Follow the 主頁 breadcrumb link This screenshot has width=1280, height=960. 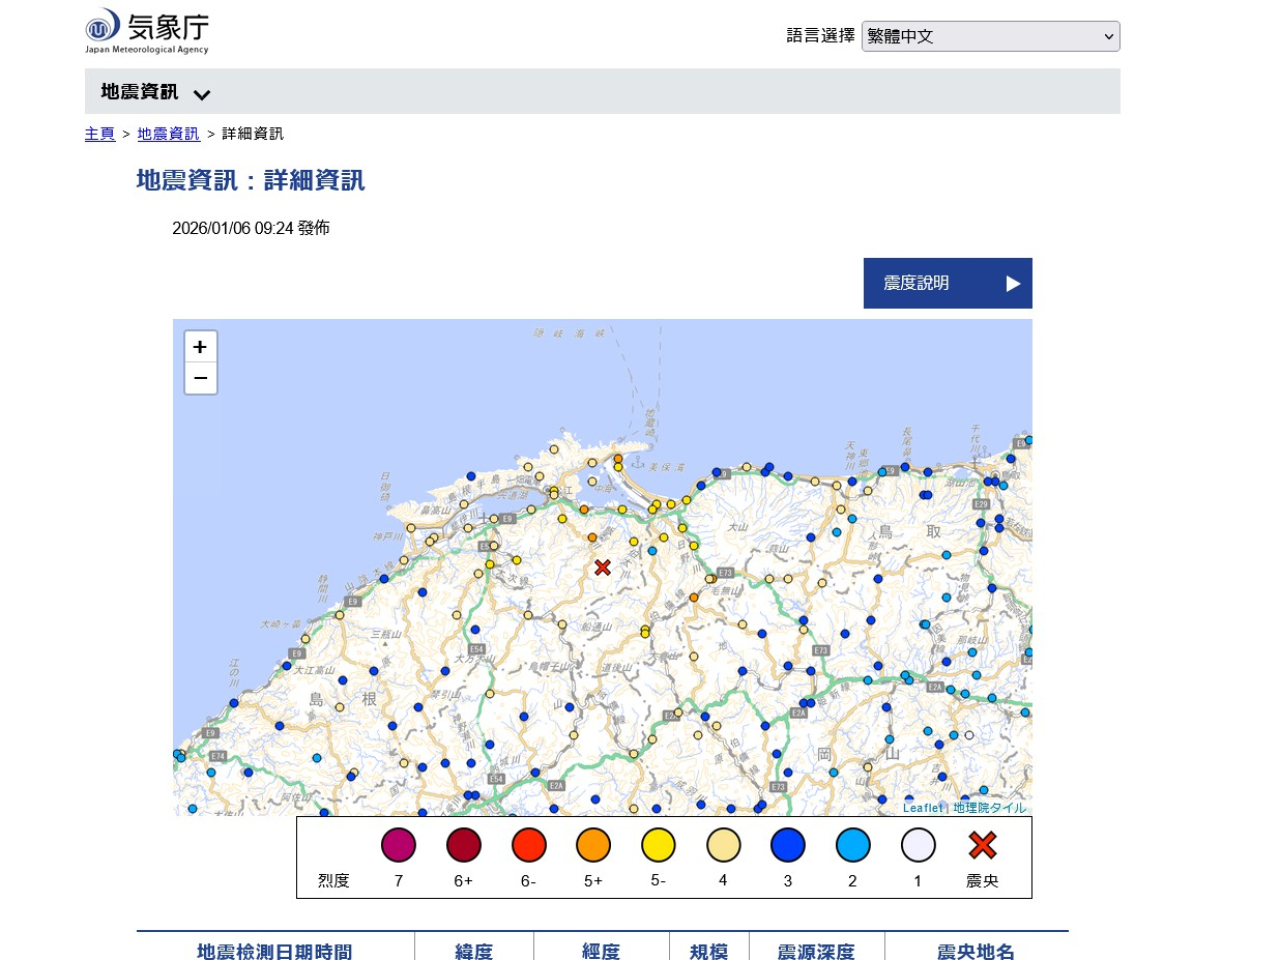[x=99, y=133]
